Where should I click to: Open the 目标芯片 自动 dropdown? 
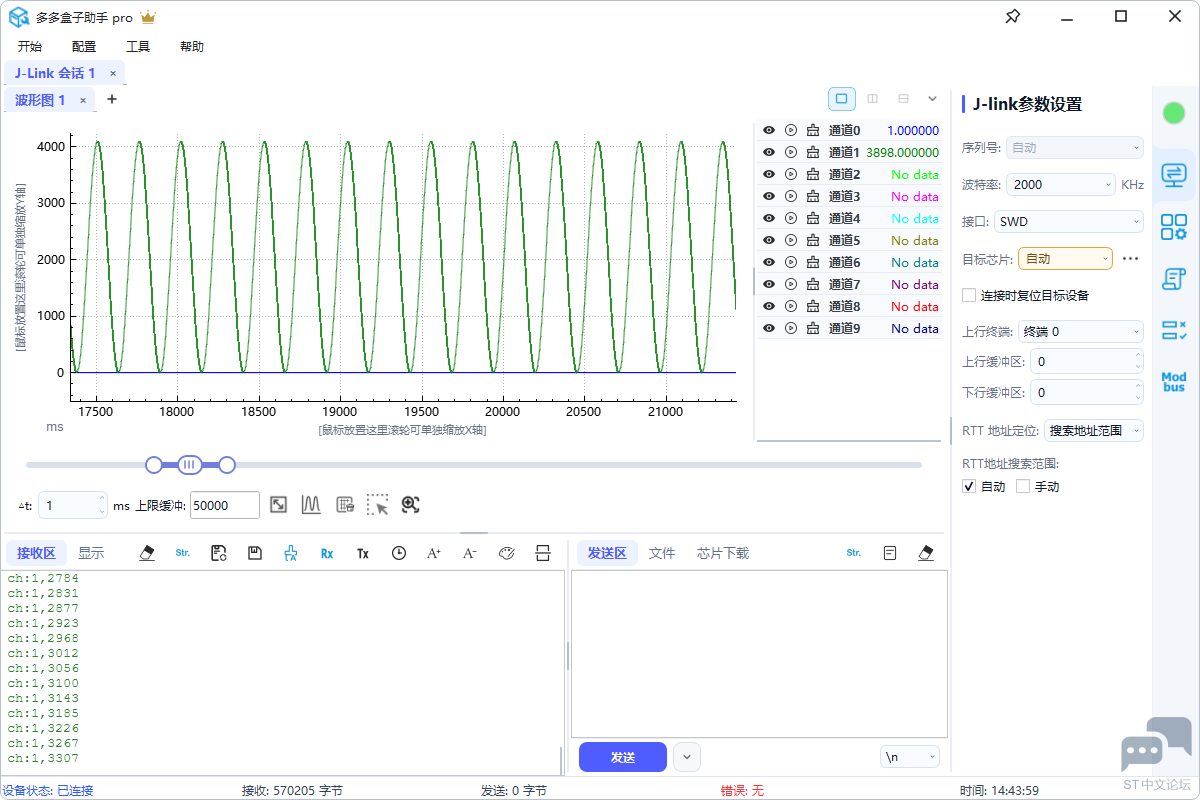[1065, 259]
